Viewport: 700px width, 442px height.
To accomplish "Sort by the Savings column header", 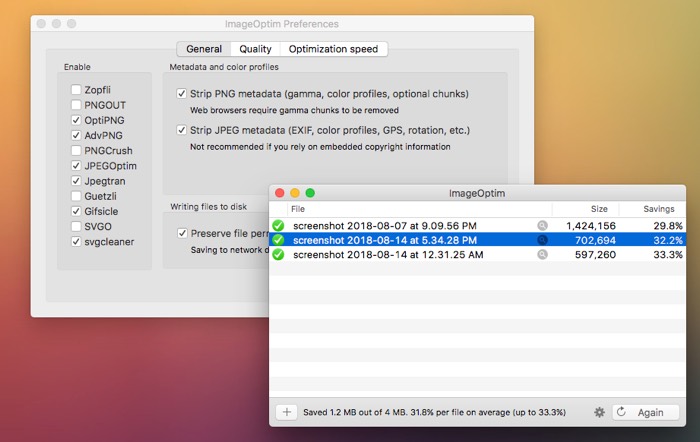I will (x=653, y=209).
